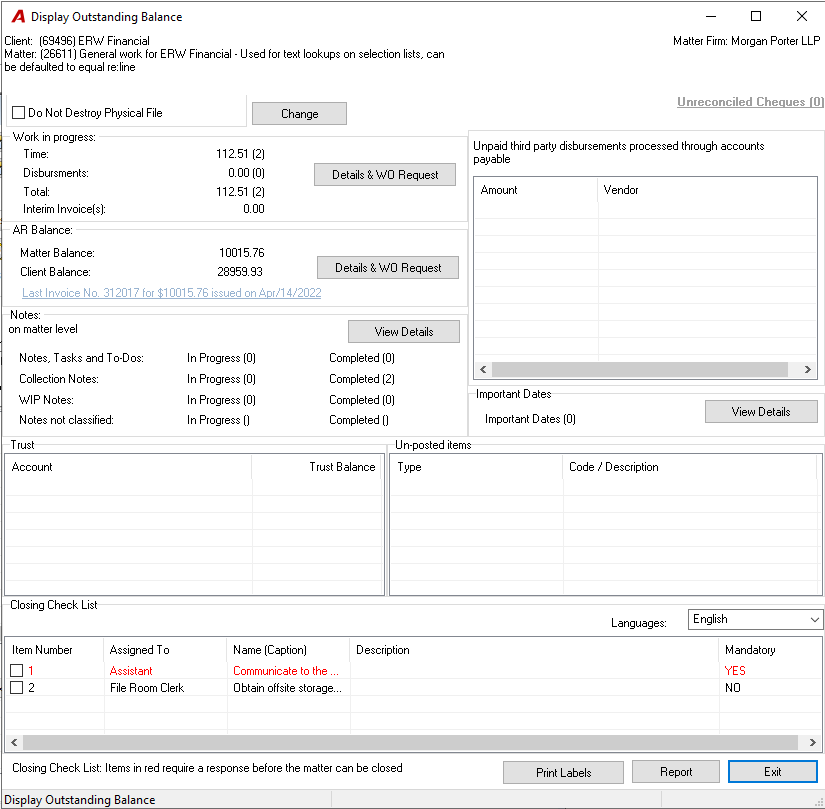Viewport: 825px width, 809px height.
Task: Click left arrow of unpaid disbursements scrollbar
Action: point(483,370)
